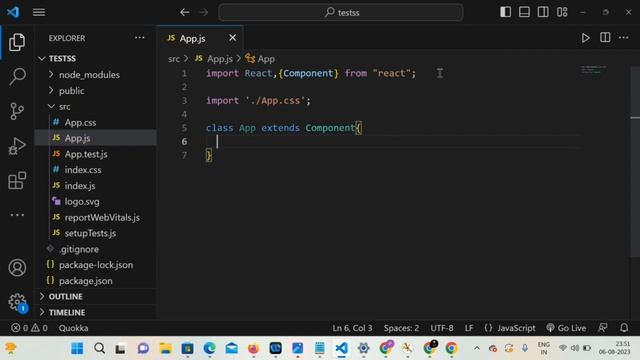640x360 pixels.
Task: Toggle bottom panel layout icon
Action: point(524,12)
